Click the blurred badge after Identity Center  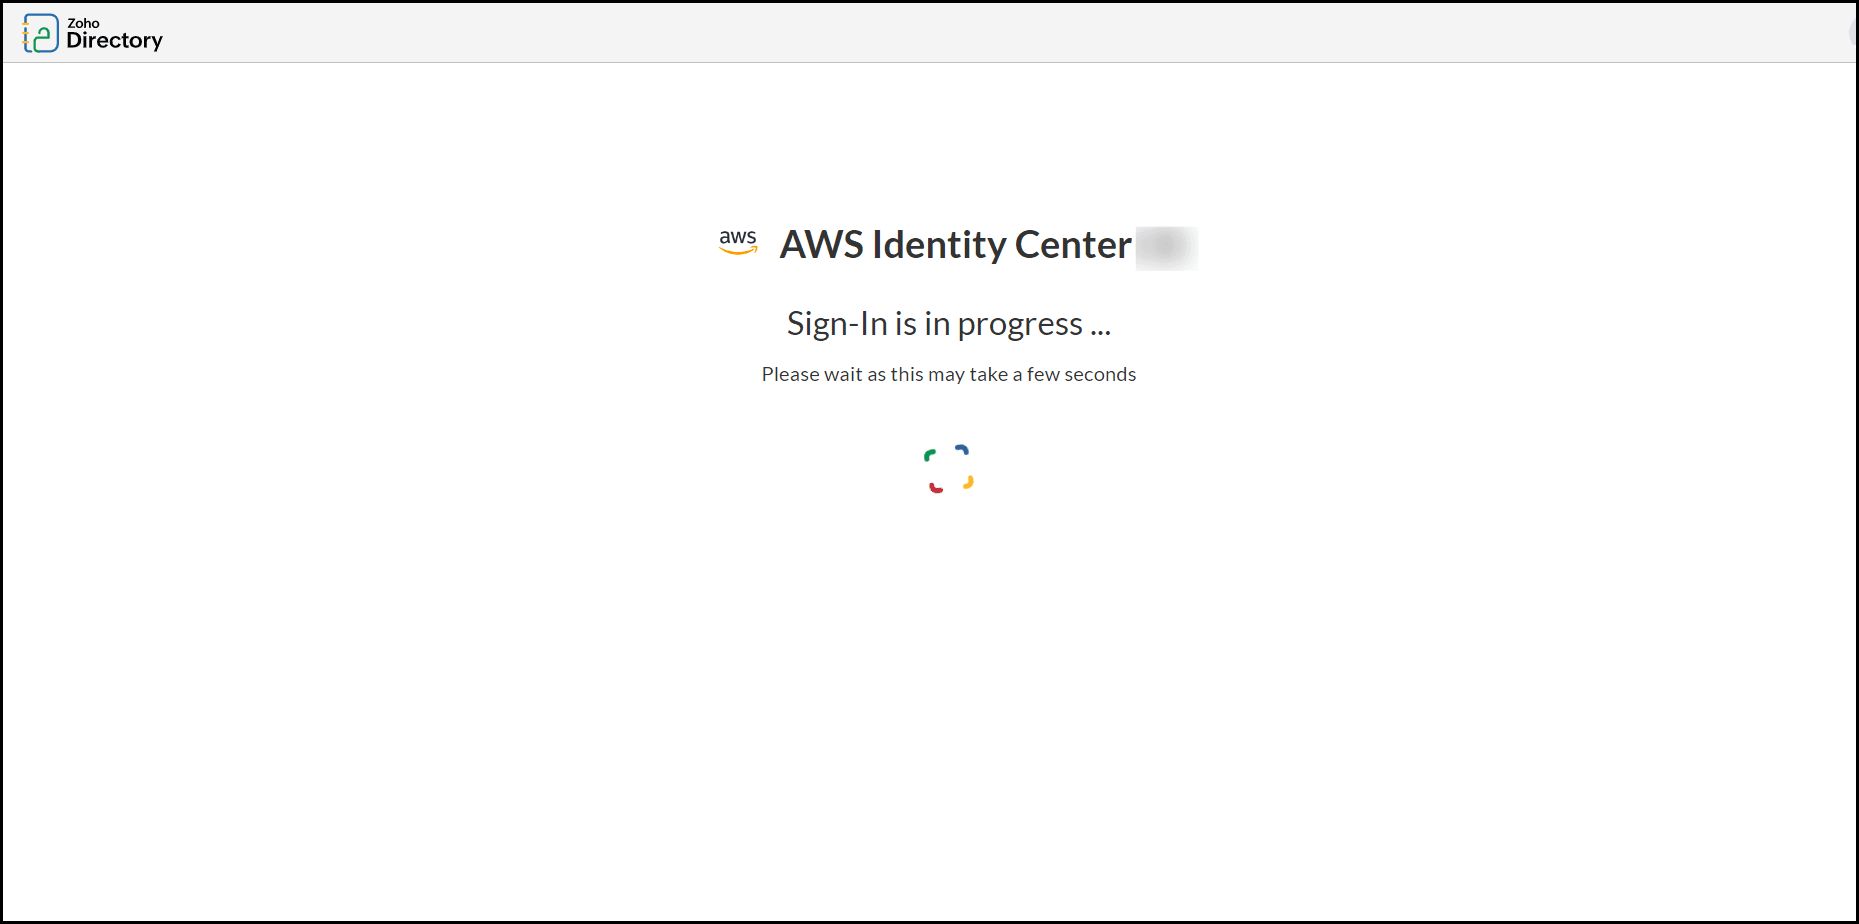click(1166, 247)
